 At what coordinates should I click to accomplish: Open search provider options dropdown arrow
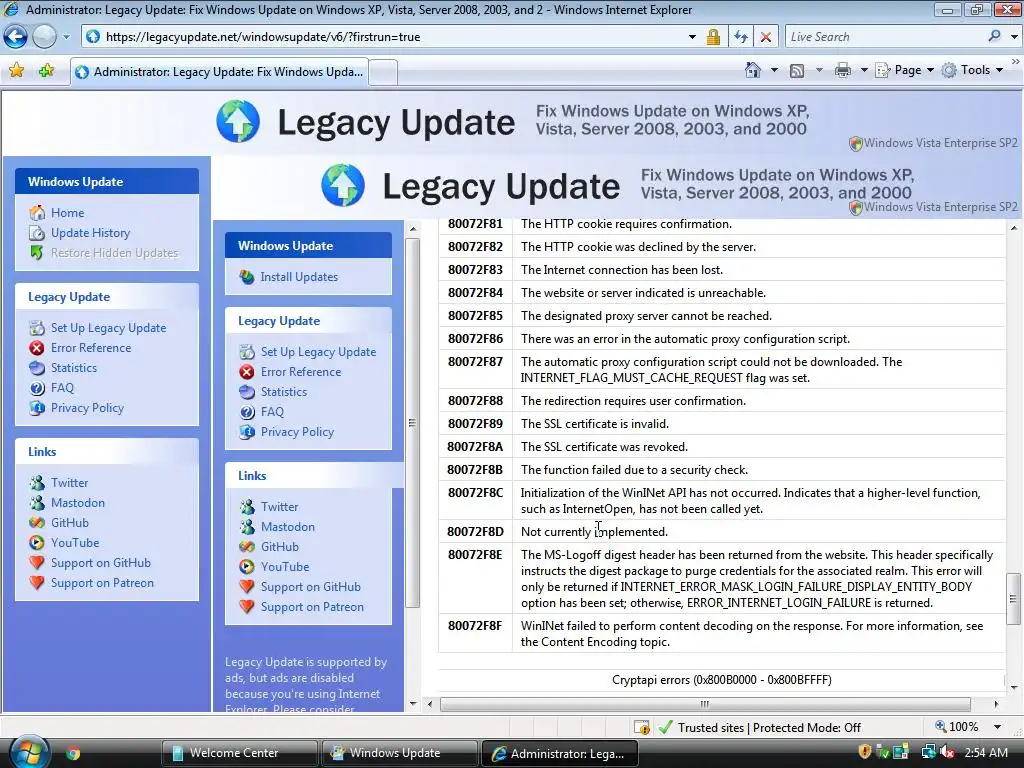[1014, 37]
